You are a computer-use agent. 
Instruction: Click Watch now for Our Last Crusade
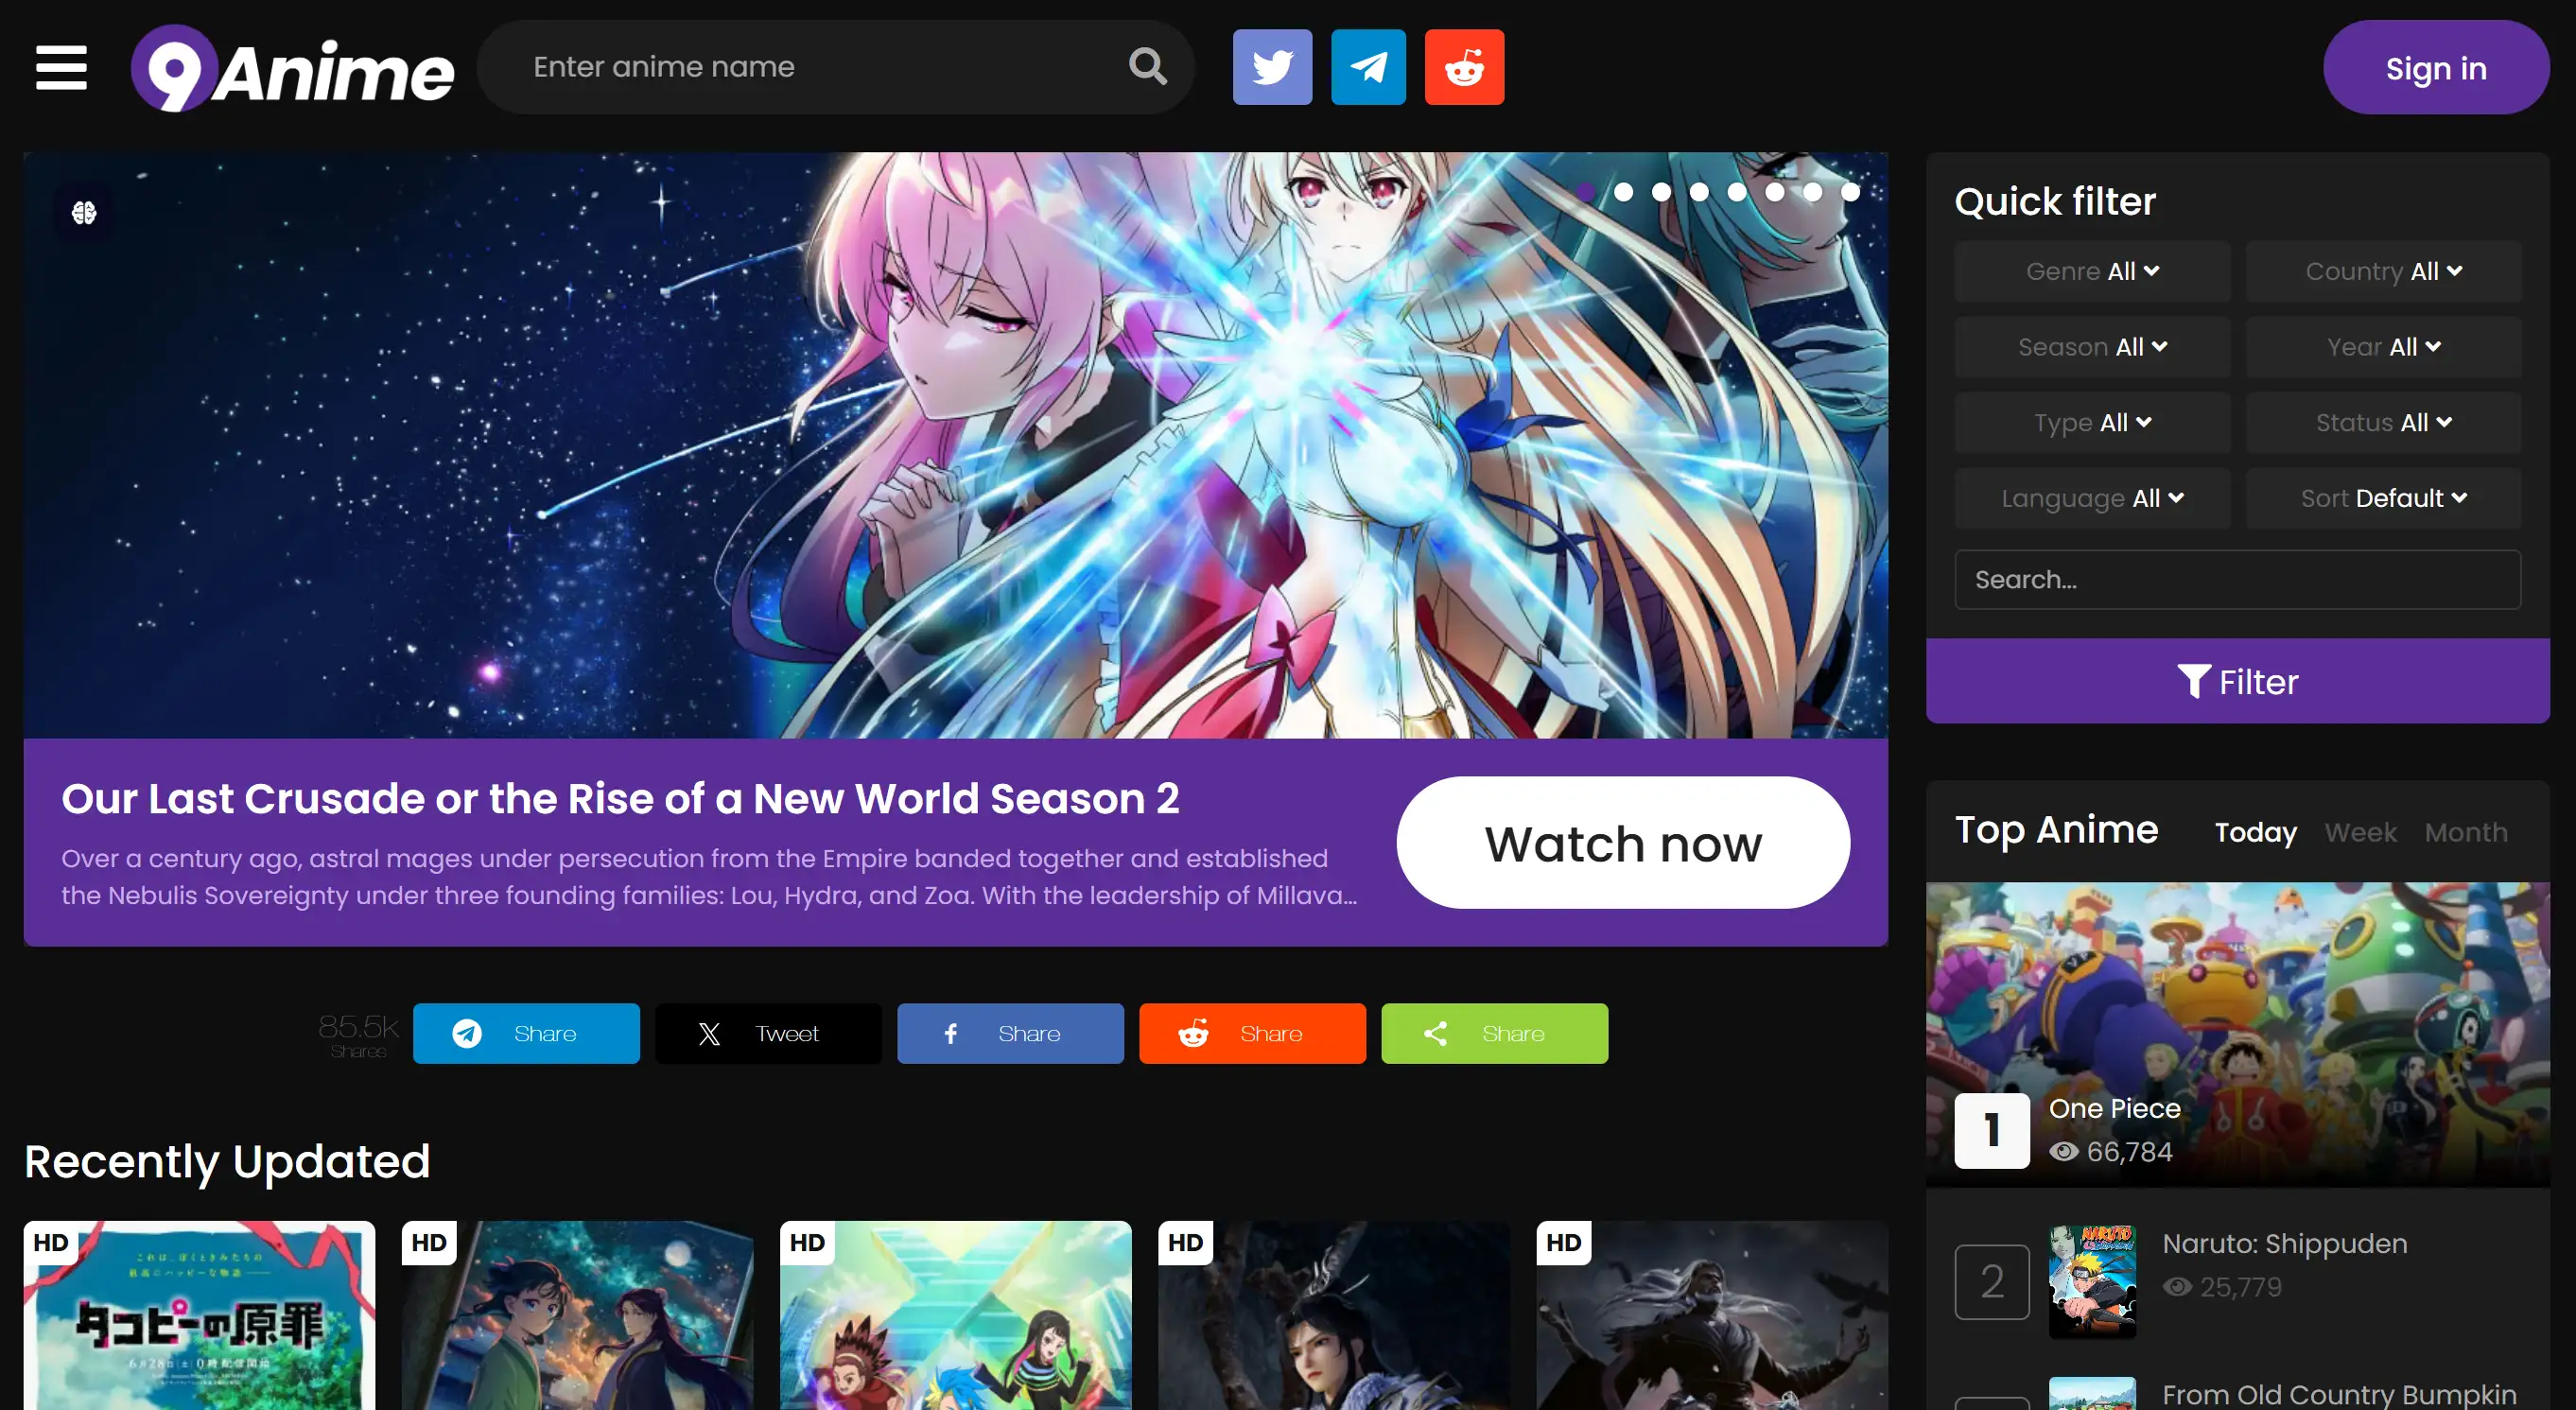pos(1622,843)
